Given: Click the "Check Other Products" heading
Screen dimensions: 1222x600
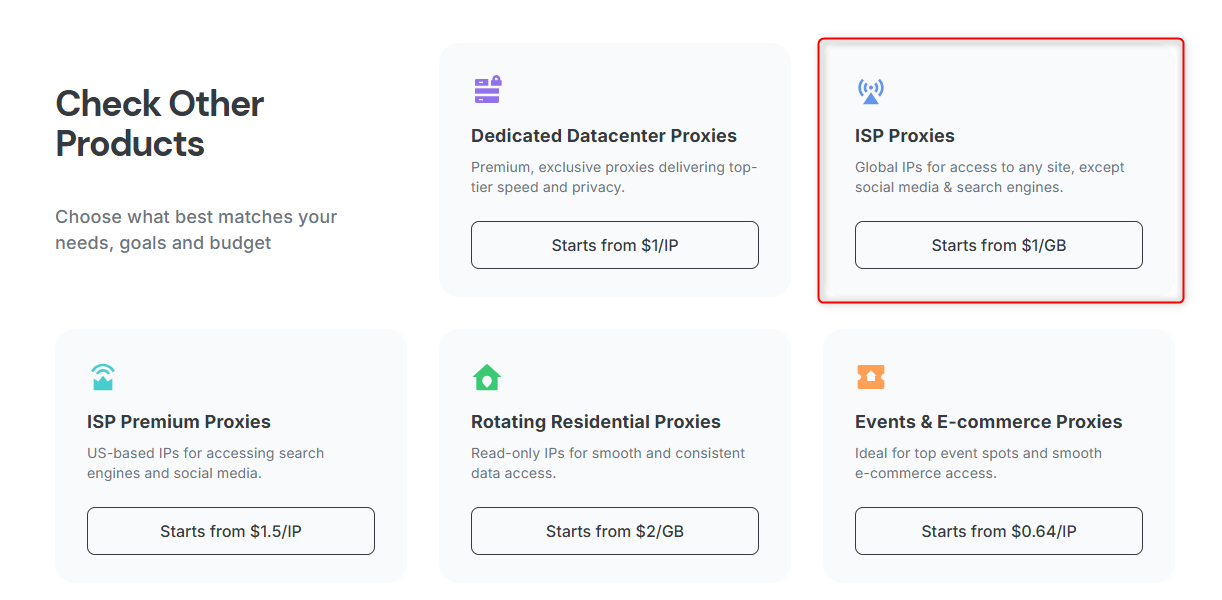Looking at the screenshot, I should pyautogui.click(x=160, y=123).
